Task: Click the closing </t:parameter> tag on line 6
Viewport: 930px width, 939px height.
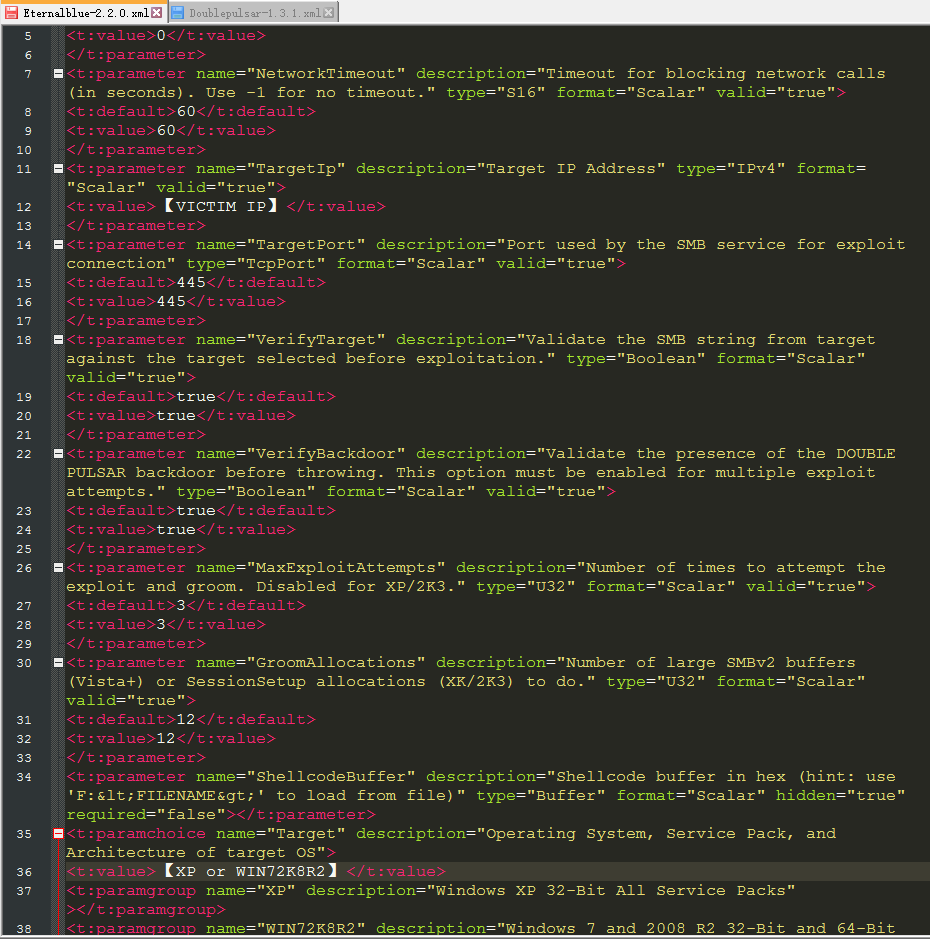Action: [x=136, y=54]
